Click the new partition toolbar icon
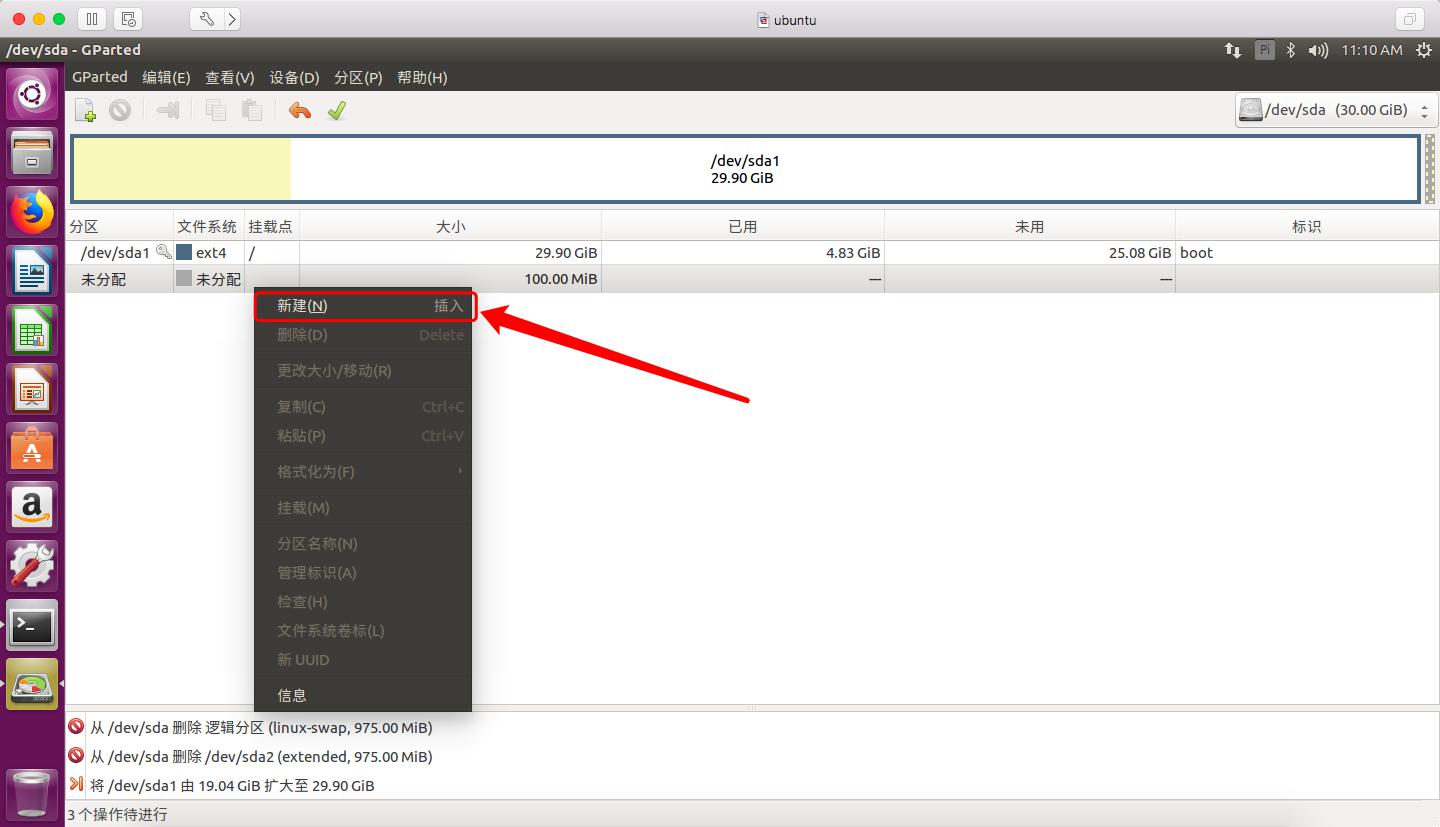Image resolution: width=1440 pixels, height=827 pixels. (x=86, y=110)
